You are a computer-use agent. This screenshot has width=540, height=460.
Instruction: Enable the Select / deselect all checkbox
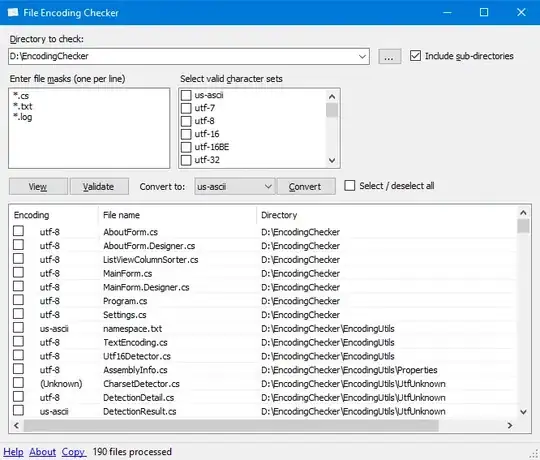350,186
